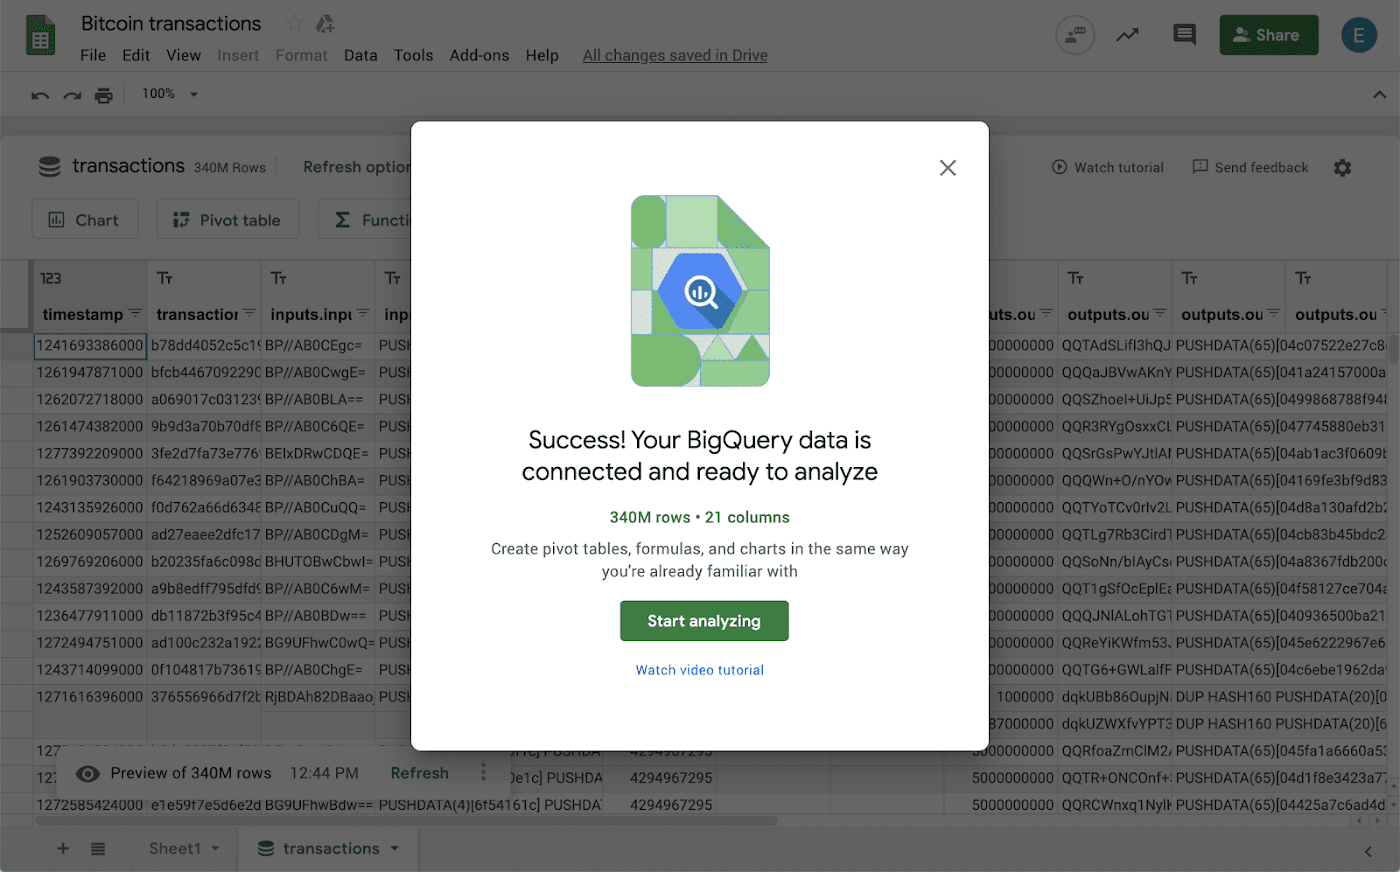This screenshot has height=872, width=1400.
Task: Click the activity trend icon
Action: [x=1128, y=35]
